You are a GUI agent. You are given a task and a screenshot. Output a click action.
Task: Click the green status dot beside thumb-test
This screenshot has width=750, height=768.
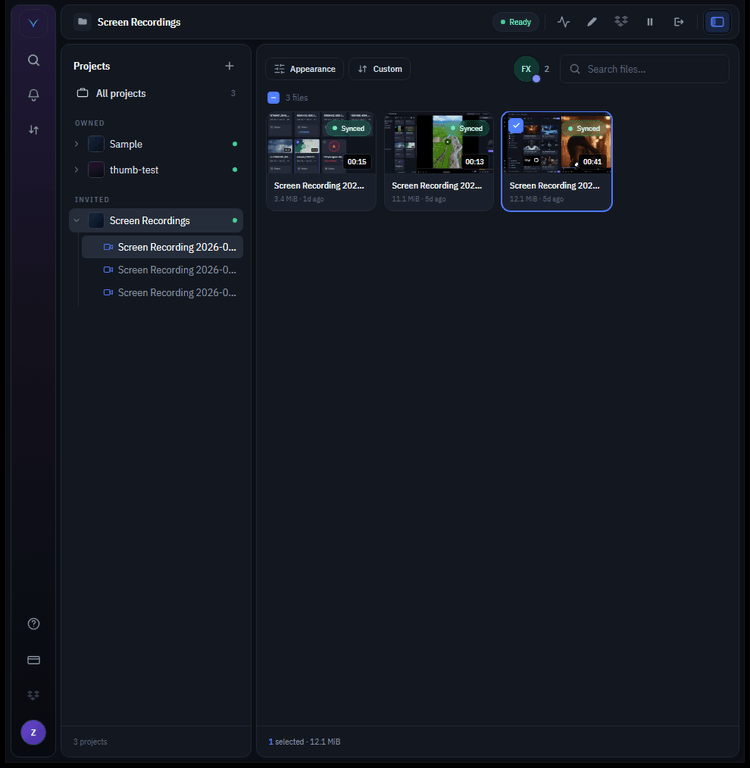coord(235,169)
